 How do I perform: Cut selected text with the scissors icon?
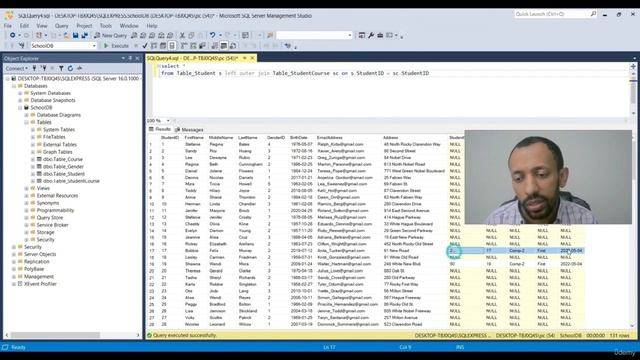182,36
